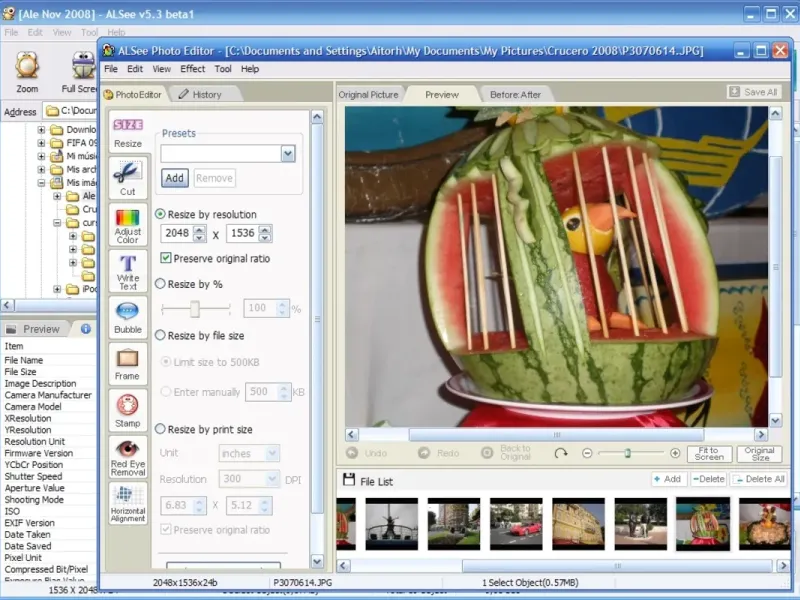Increase the 2048 width spinner
Image resolution: width=800 pixels, height=600 pixels.
click(x=200, y=229)
